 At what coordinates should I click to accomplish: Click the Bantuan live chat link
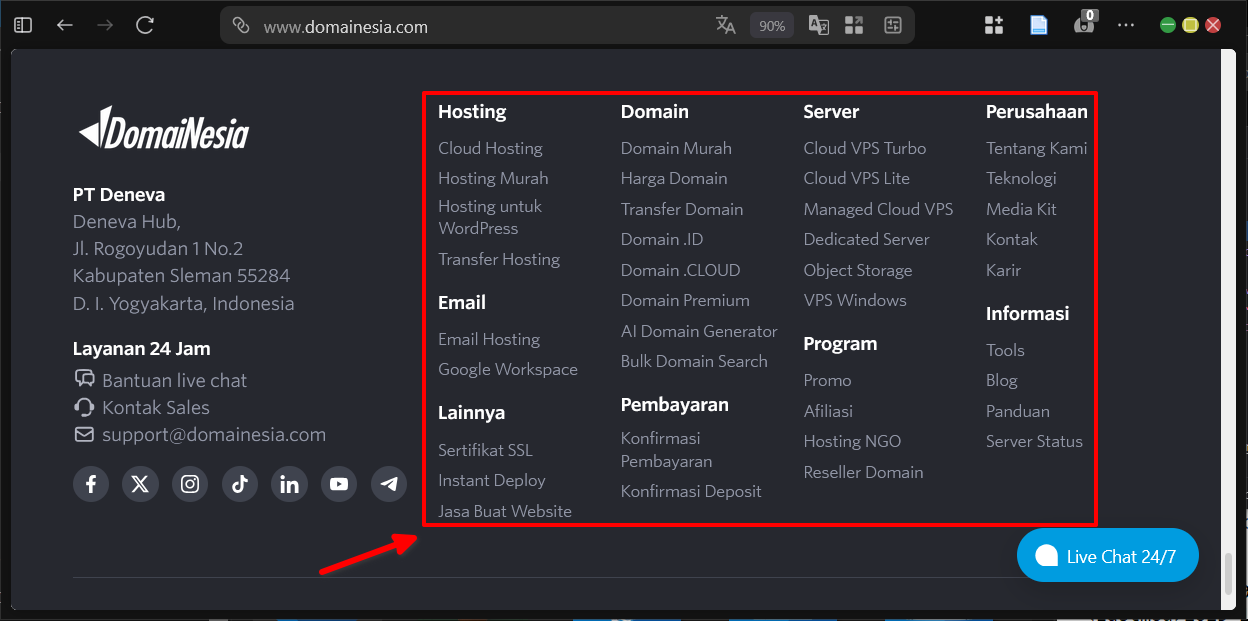click(173, 380)
